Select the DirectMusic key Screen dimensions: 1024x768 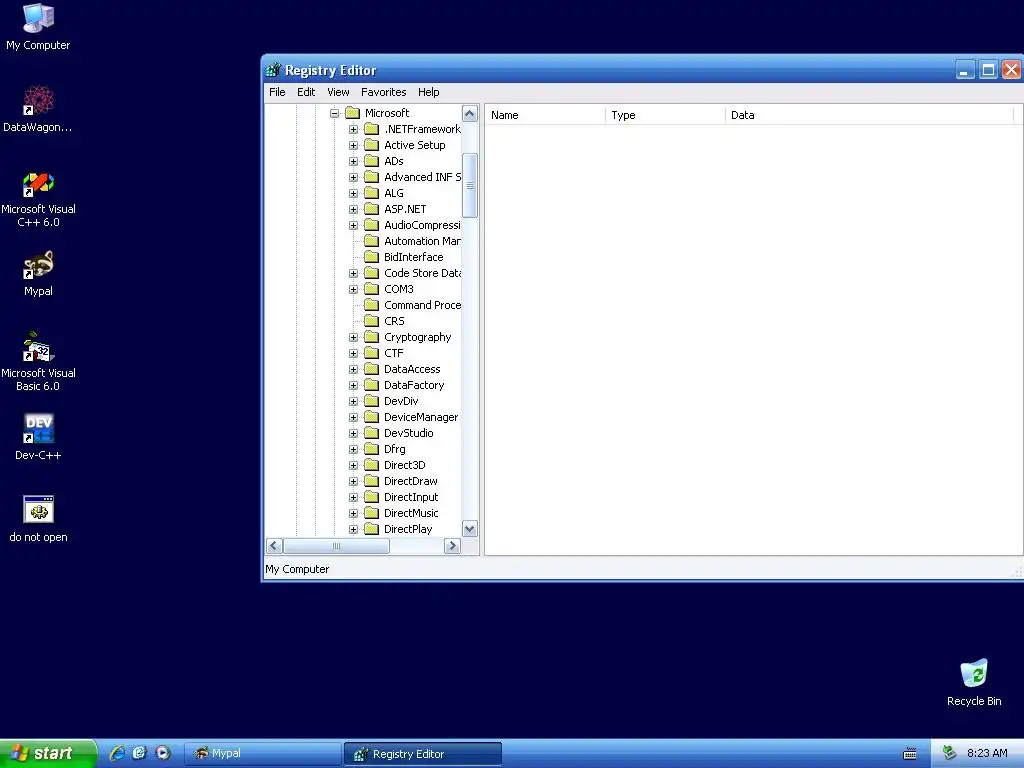[411, 513]
